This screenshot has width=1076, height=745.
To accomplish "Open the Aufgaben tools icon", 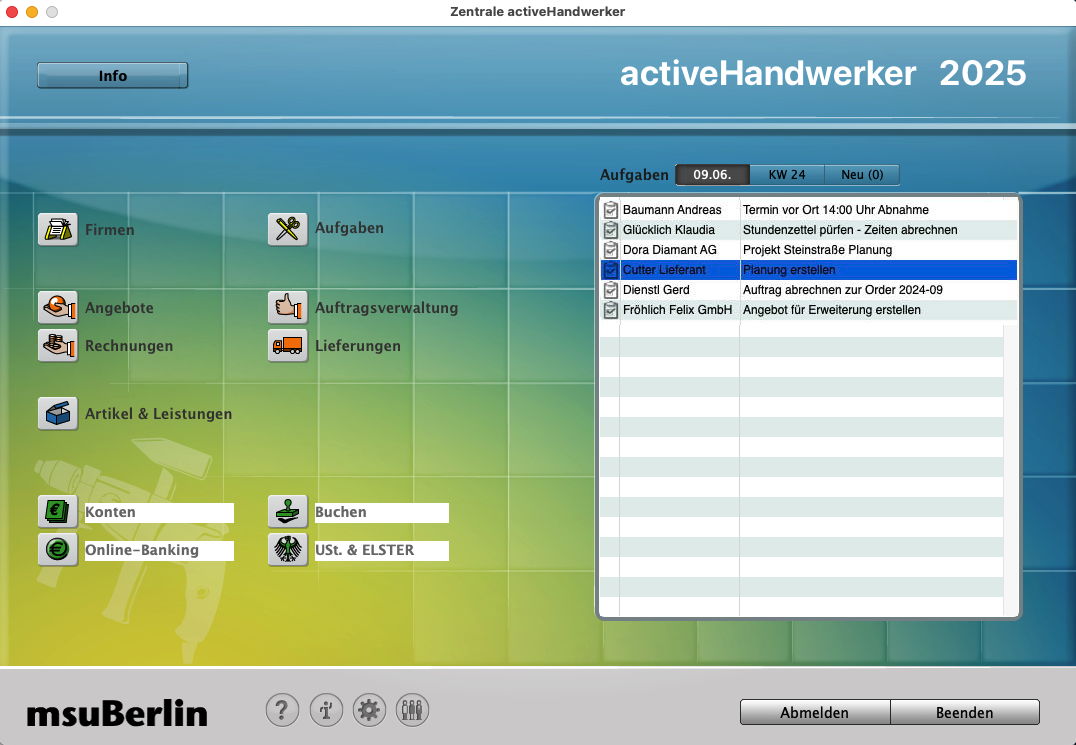I will coord(288,228).
